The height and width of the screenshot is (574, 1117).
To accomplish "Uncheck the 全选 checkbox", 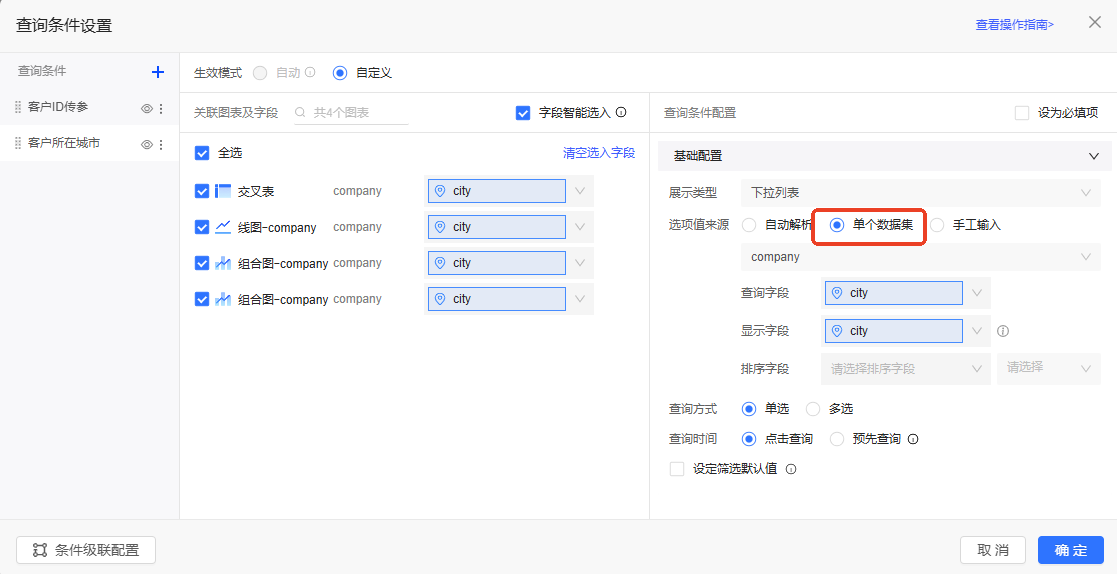I will (x=202, y=153).
